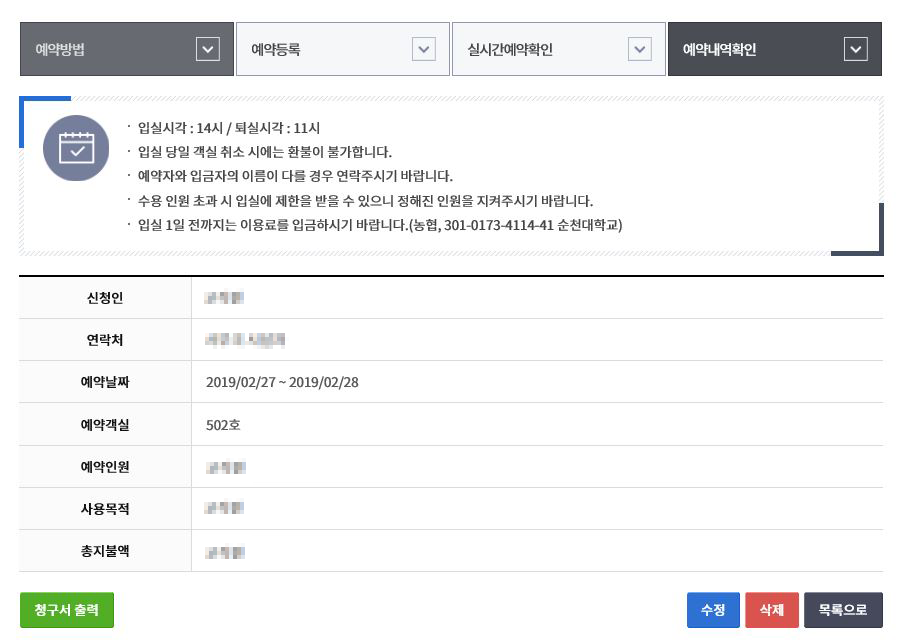912x644 pixels.
Task: Click the 농협 account number notice line
Action: click(380, 225)
